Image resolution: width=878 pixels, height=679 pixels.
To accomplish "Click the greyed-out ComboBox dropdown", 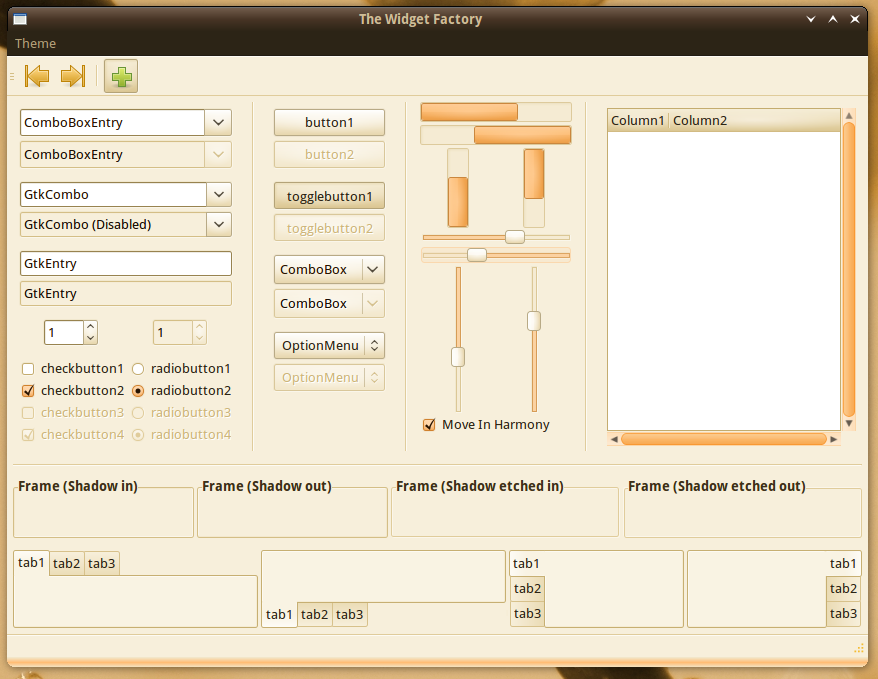I will (x=329, y=303).
